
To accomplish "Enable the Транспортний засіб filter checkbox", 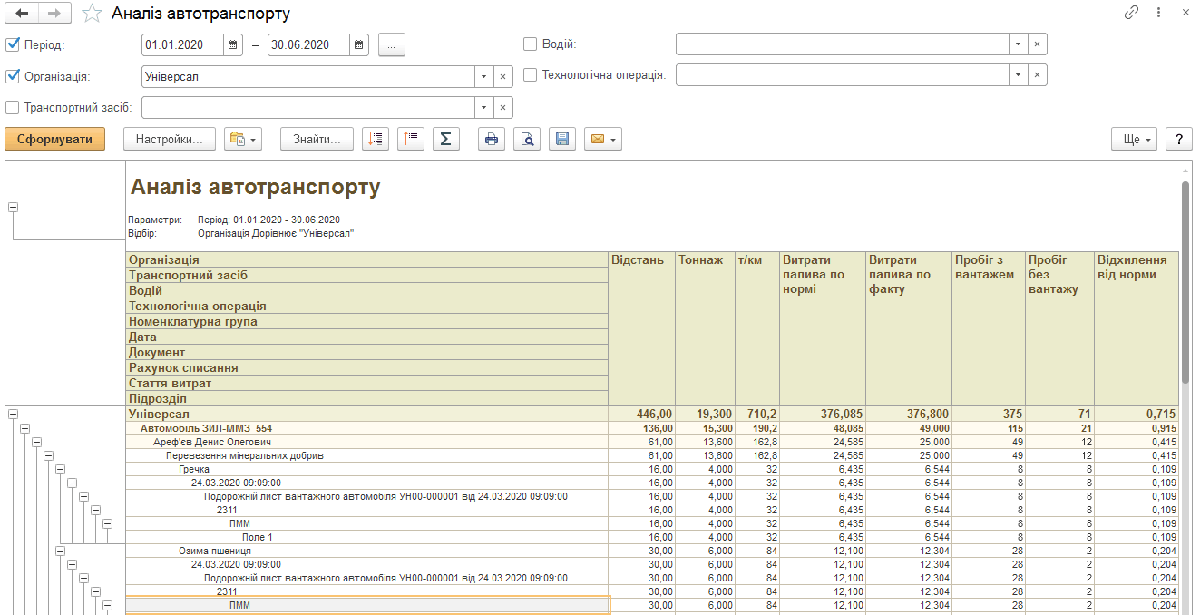I will 13,108.
